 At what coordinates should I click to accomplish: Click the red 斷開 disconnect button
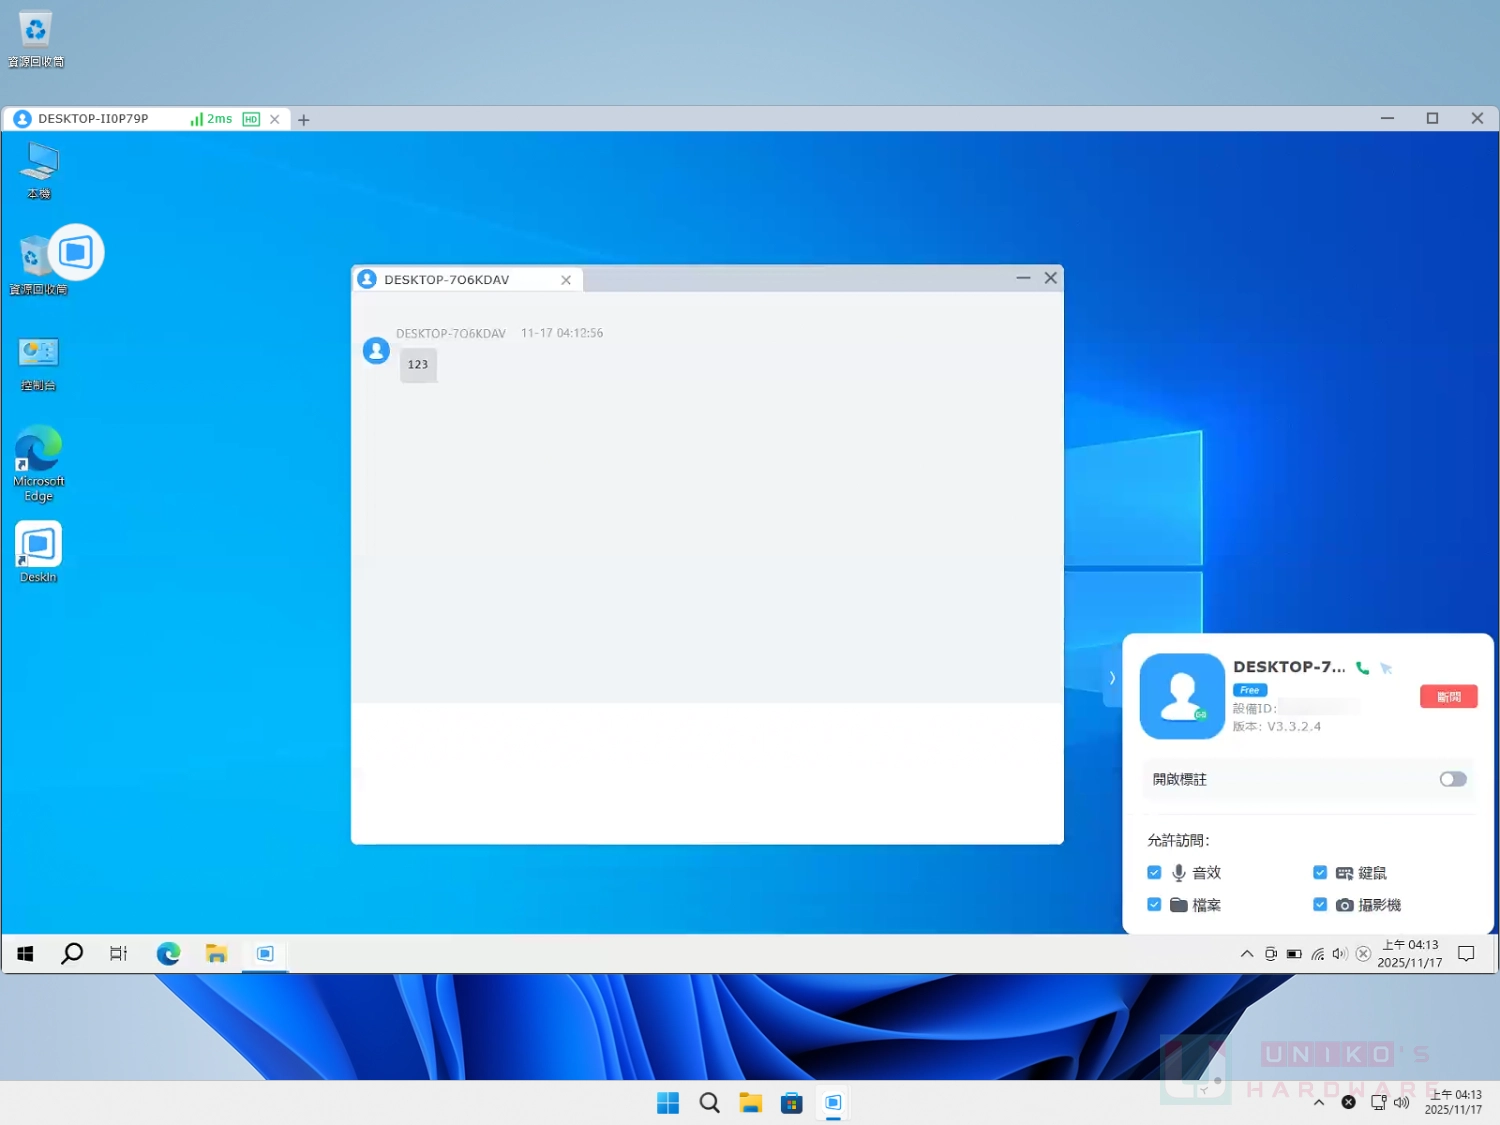[x=1448, y=697]
